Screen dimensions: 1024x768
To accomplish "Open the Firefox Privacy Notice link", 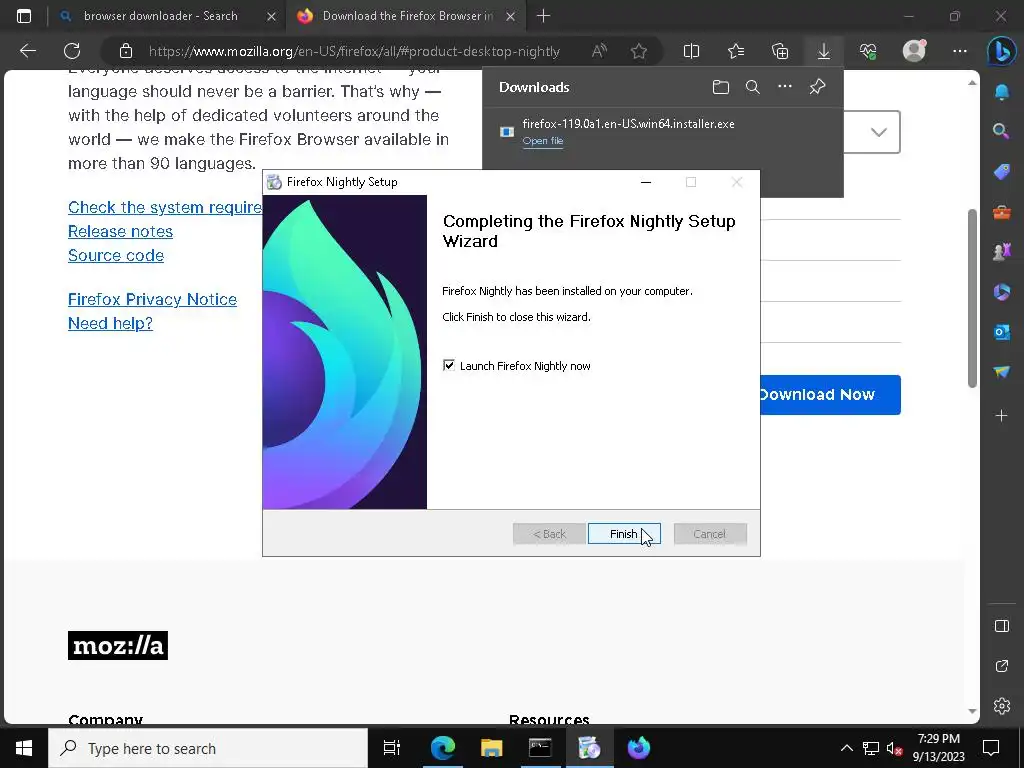I will 152,299.
